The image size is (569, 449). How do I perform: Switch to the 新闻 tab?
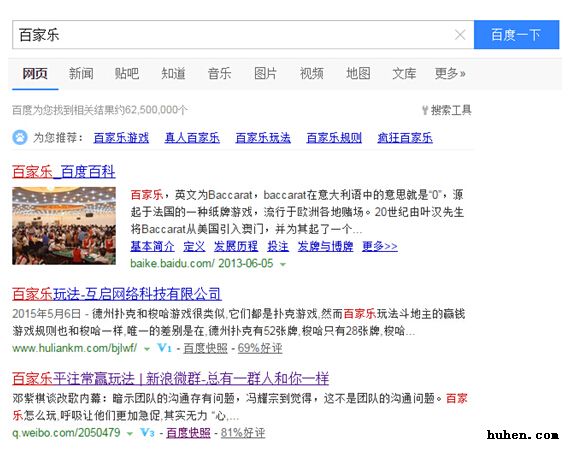(81, 74)
